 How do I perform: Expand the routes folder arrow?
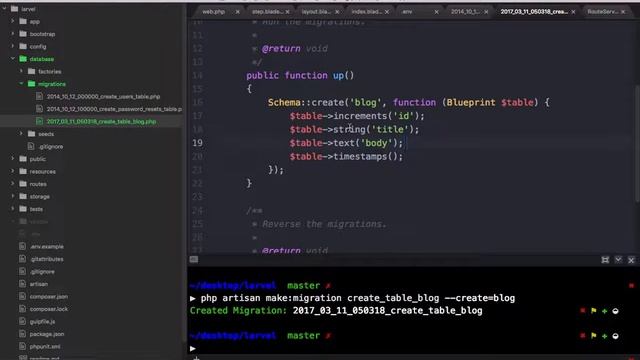[x=12, y=184]
